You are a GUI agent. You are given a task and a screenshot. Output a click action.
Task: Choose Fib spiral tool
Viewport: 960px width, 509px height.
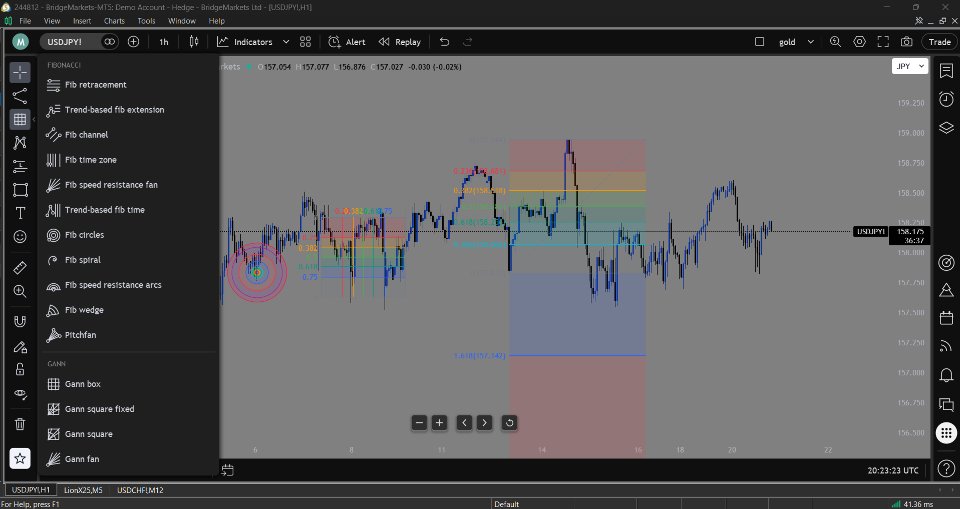pyautogui.click(x=129, y=260)
